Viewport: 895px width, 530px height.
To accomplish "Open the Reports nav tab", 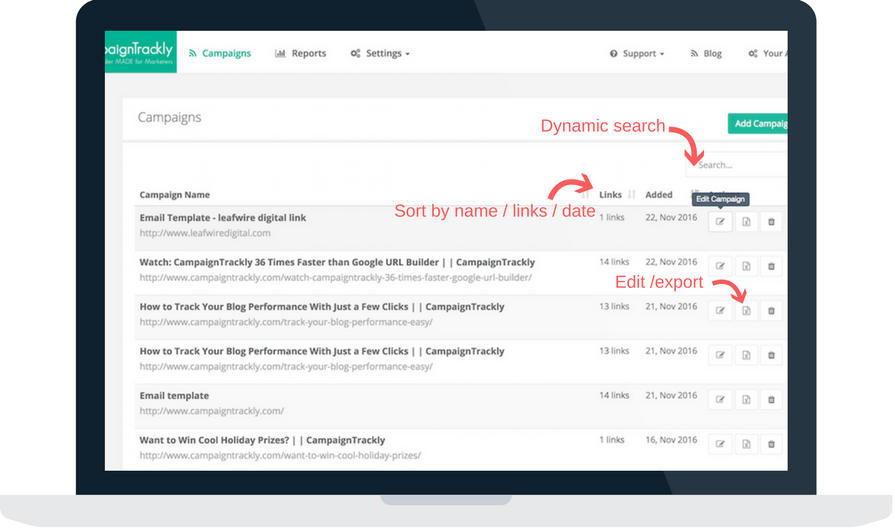I will 300,53.
